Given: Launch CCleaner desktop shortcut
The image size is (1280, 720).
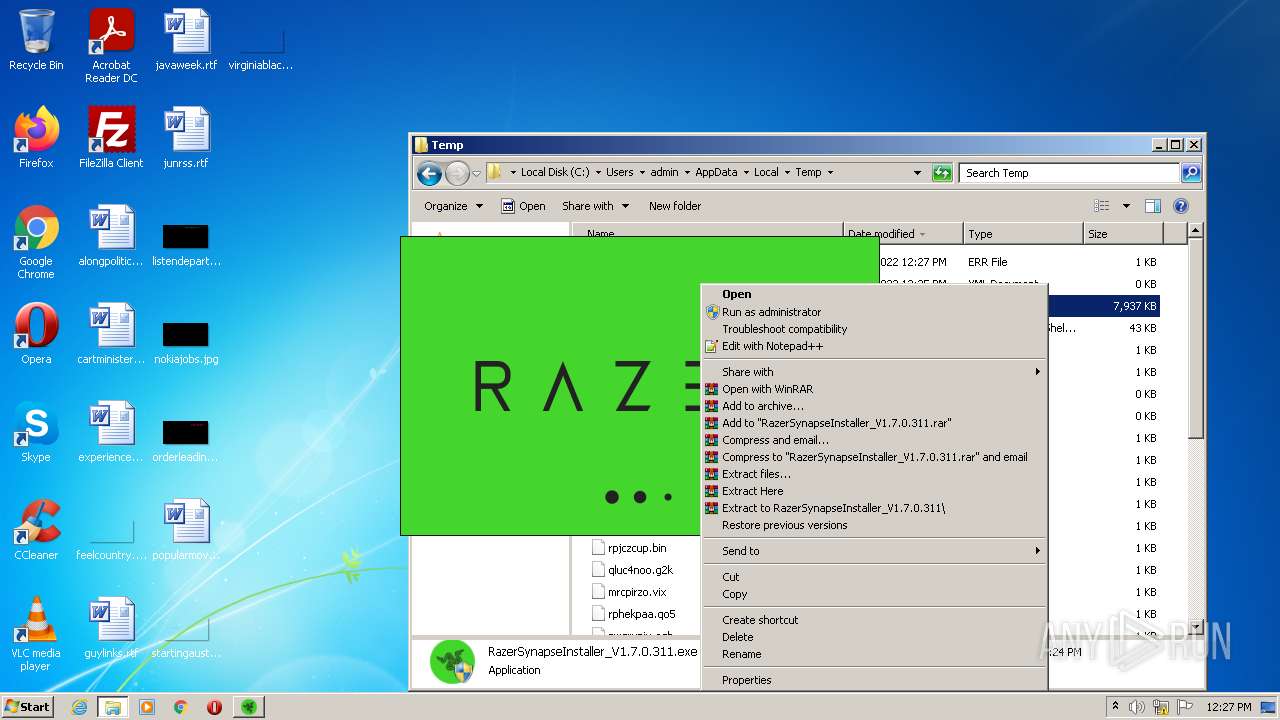Looking at the screenshot, I should pos(36,530).
